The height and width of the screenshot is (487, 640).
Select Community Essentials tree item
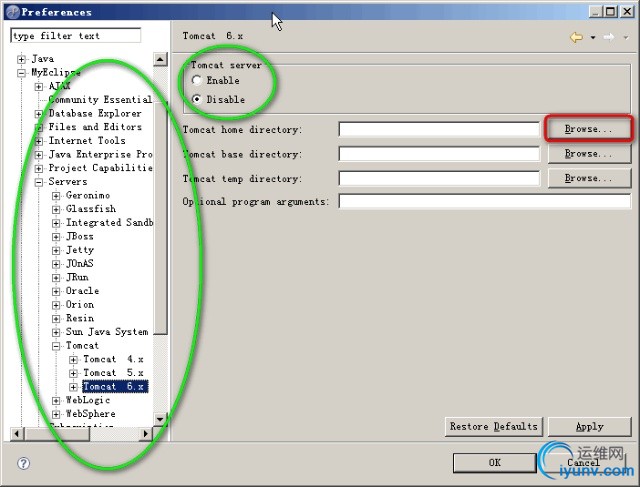click(100, 100)
